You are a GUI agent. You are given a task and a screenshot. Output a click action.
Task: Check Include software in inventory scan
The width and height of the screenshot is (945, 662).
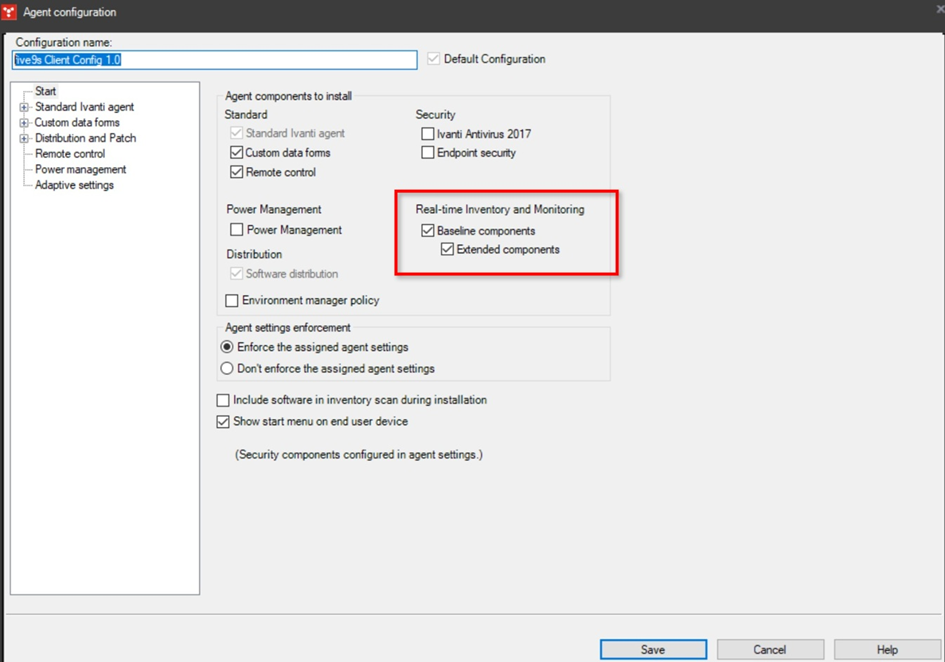click(223, 400)
